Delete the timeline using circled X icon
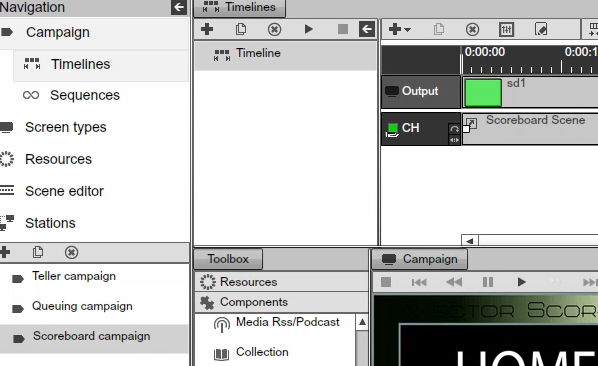598x366 pixels. click(x=275, y=29)
